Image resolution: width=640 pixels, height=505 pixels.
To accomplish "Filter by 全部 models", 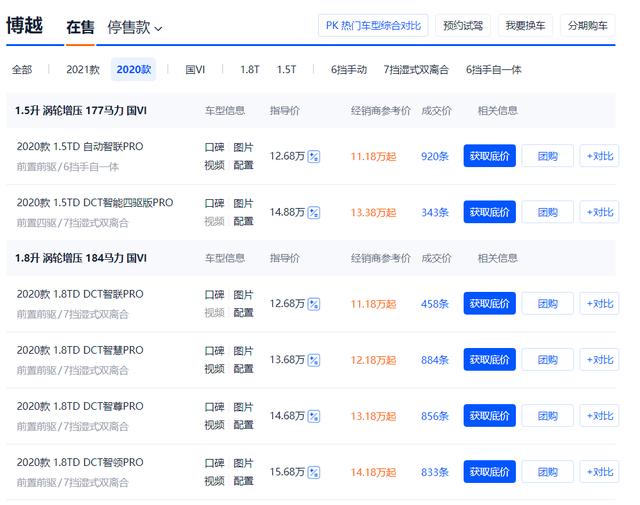I will pyautogui.click(x=22, y=70).
